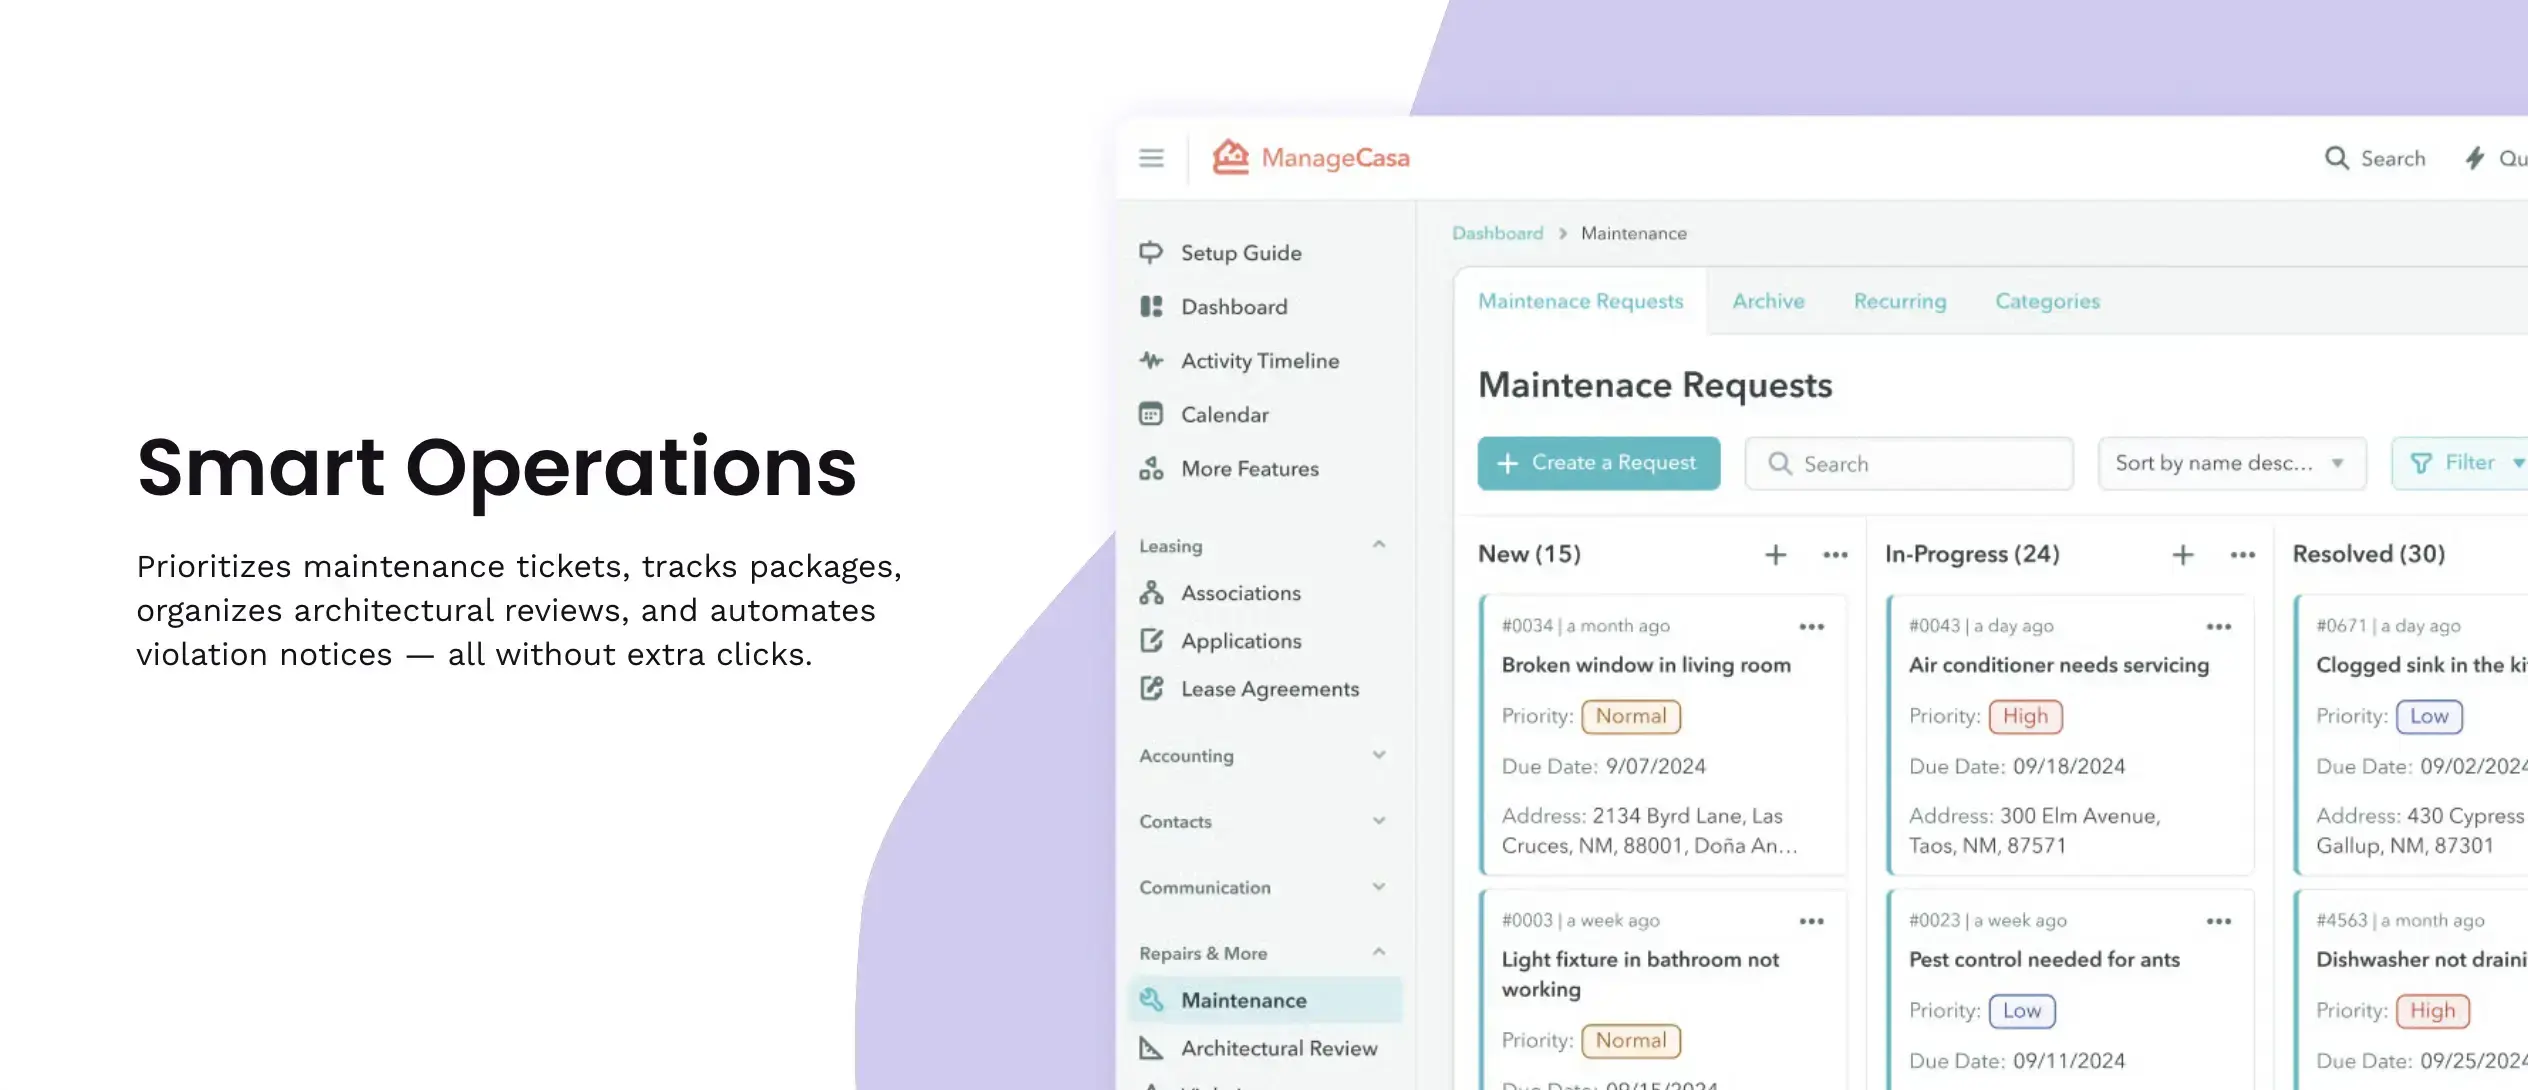Open options menu on Broken window card
2528x1090 pixels.
tap(1812, 626)
